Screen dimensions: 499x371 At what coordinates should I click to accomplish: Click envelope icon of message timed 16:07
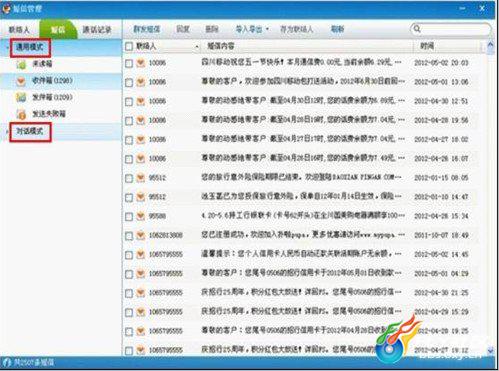tap(141, 159)
